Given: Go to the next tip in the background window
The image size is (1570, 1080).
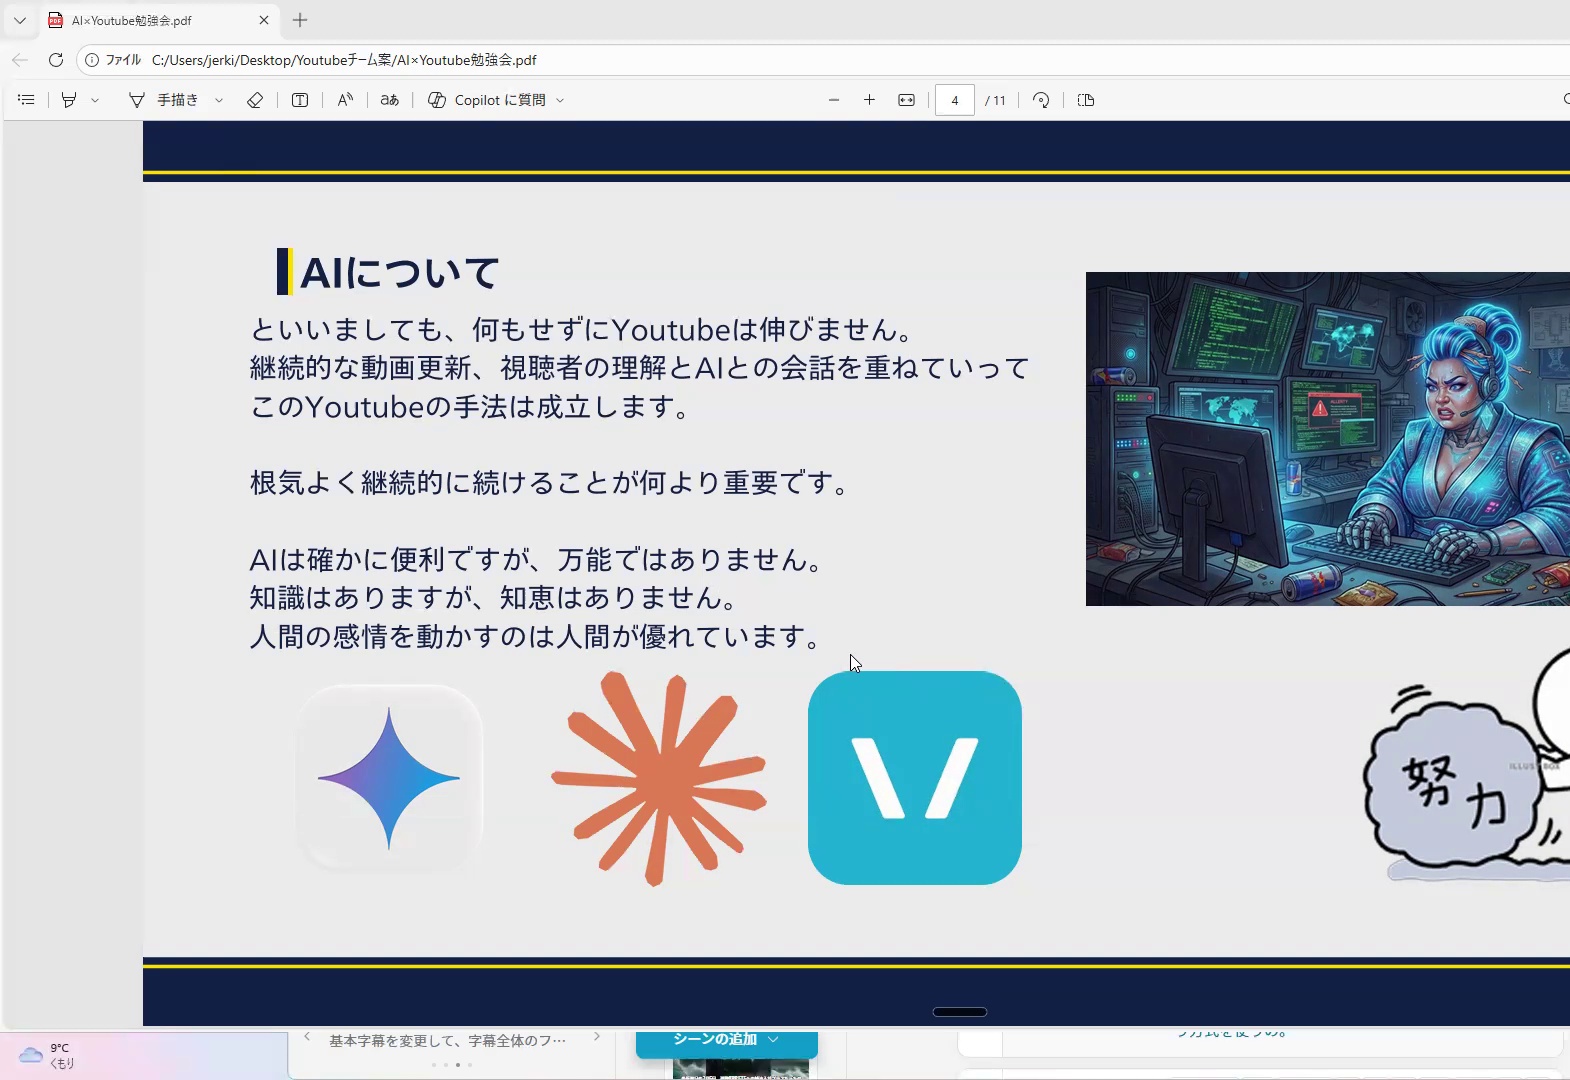Looking at the screenshot, I should pyautogui.click(x=597, y=1037).
